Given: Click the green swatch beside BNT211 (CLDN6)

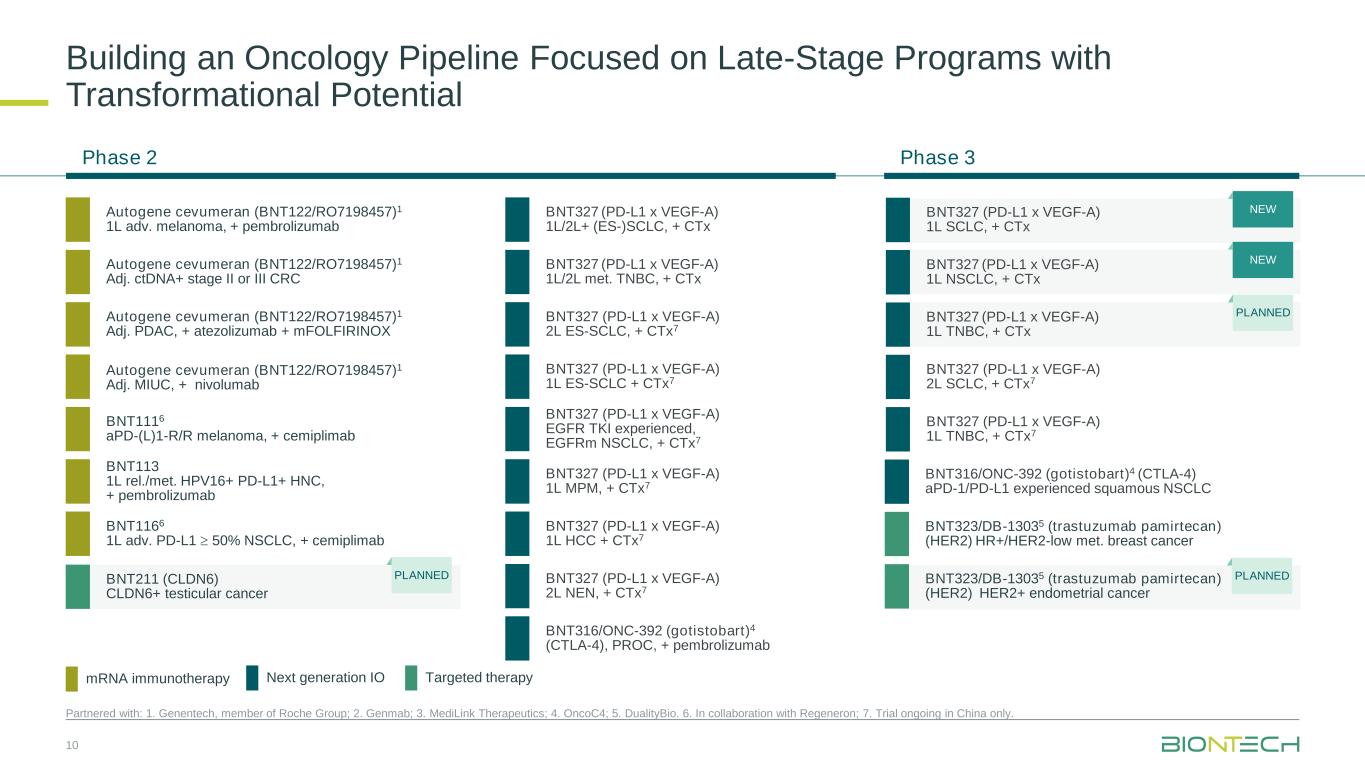Looking at the screenshot, I should tap(78, 586).
